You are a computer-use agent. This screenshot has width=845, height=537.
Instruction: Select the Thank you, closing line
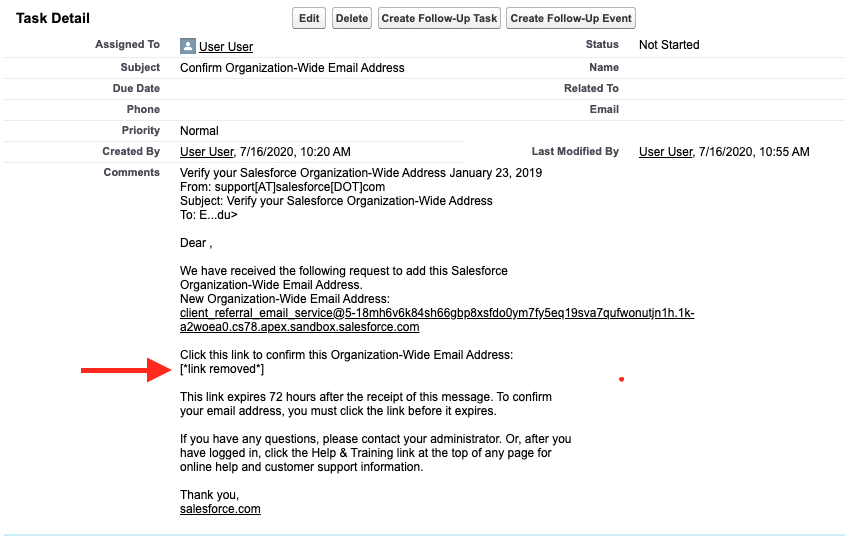[x=209, y=495]
